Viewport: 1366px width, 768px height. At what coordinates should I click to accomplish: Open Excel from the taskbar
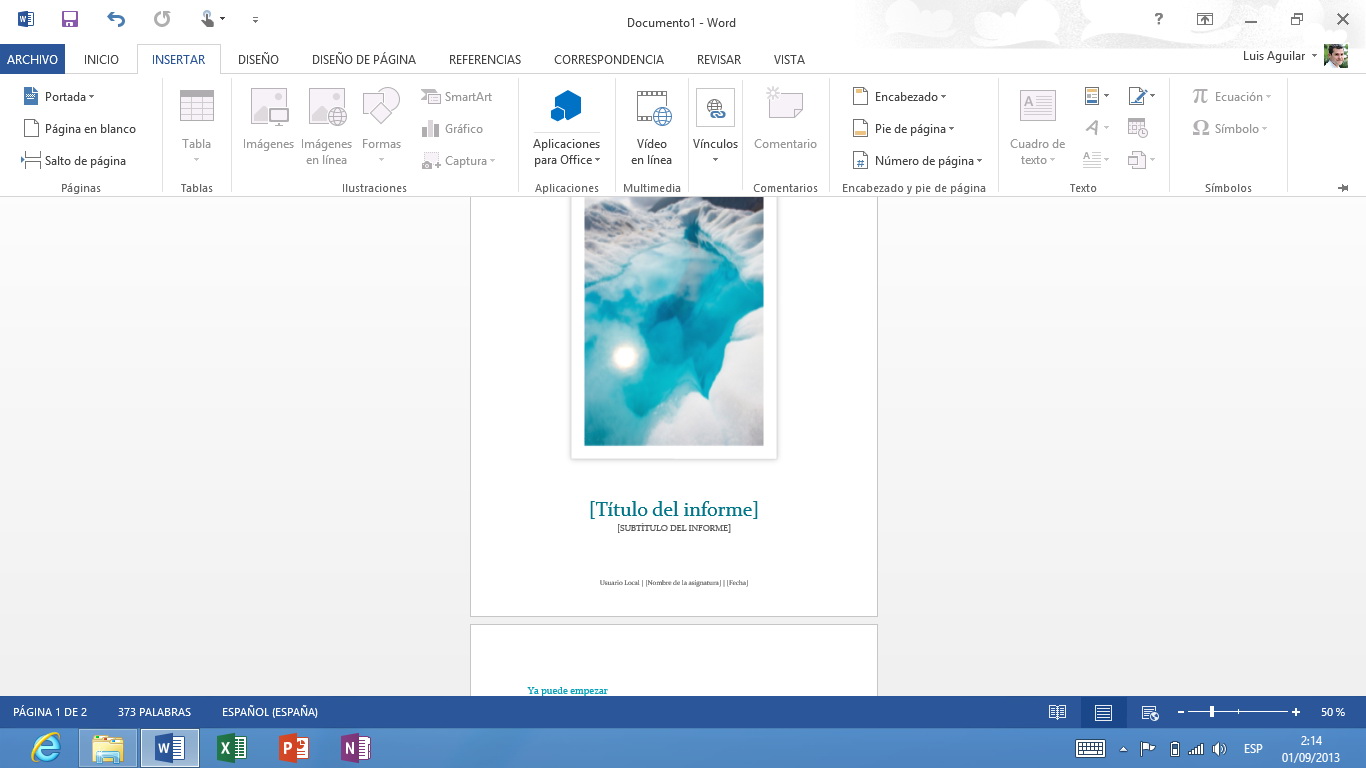[232, 747]
